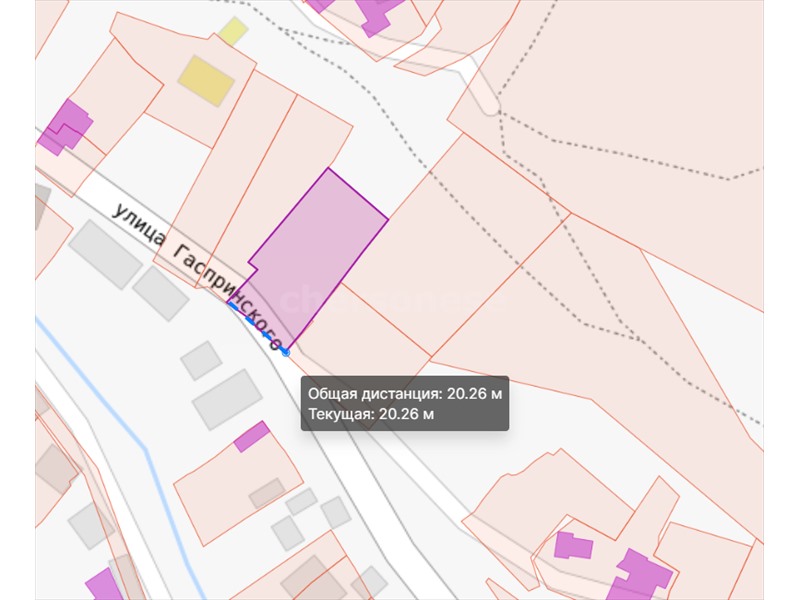The width and height of the screenshot is (800, 600).
Task: Click the magenta building at far left
Action: click(66, 126)
